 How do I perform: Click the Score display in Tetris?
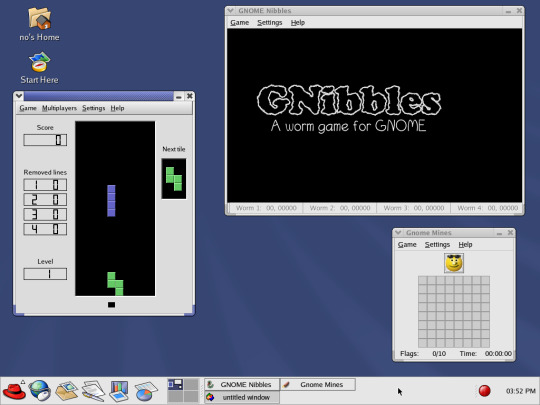coord(45,140)
